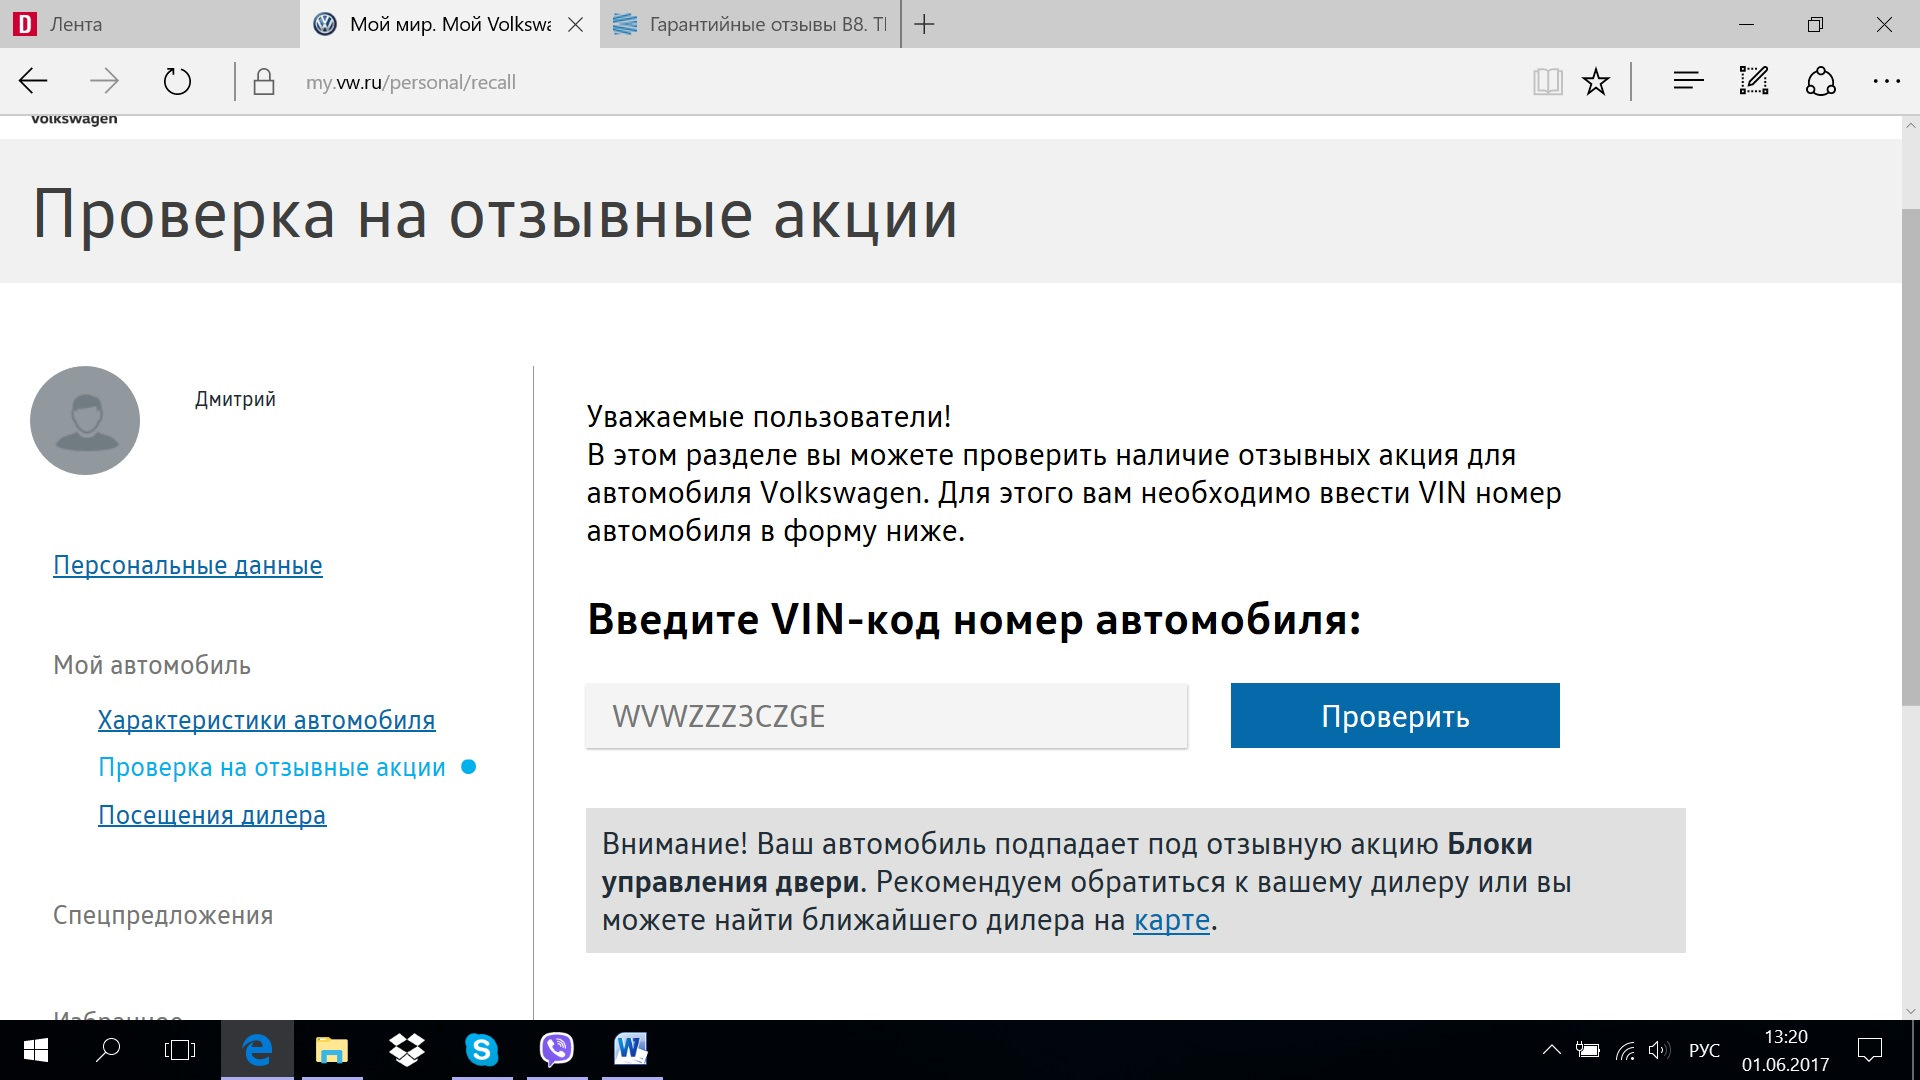The image size is (1920, 1080).
Task: Click the Share icon in toolbar
Action: [1820, 82]
